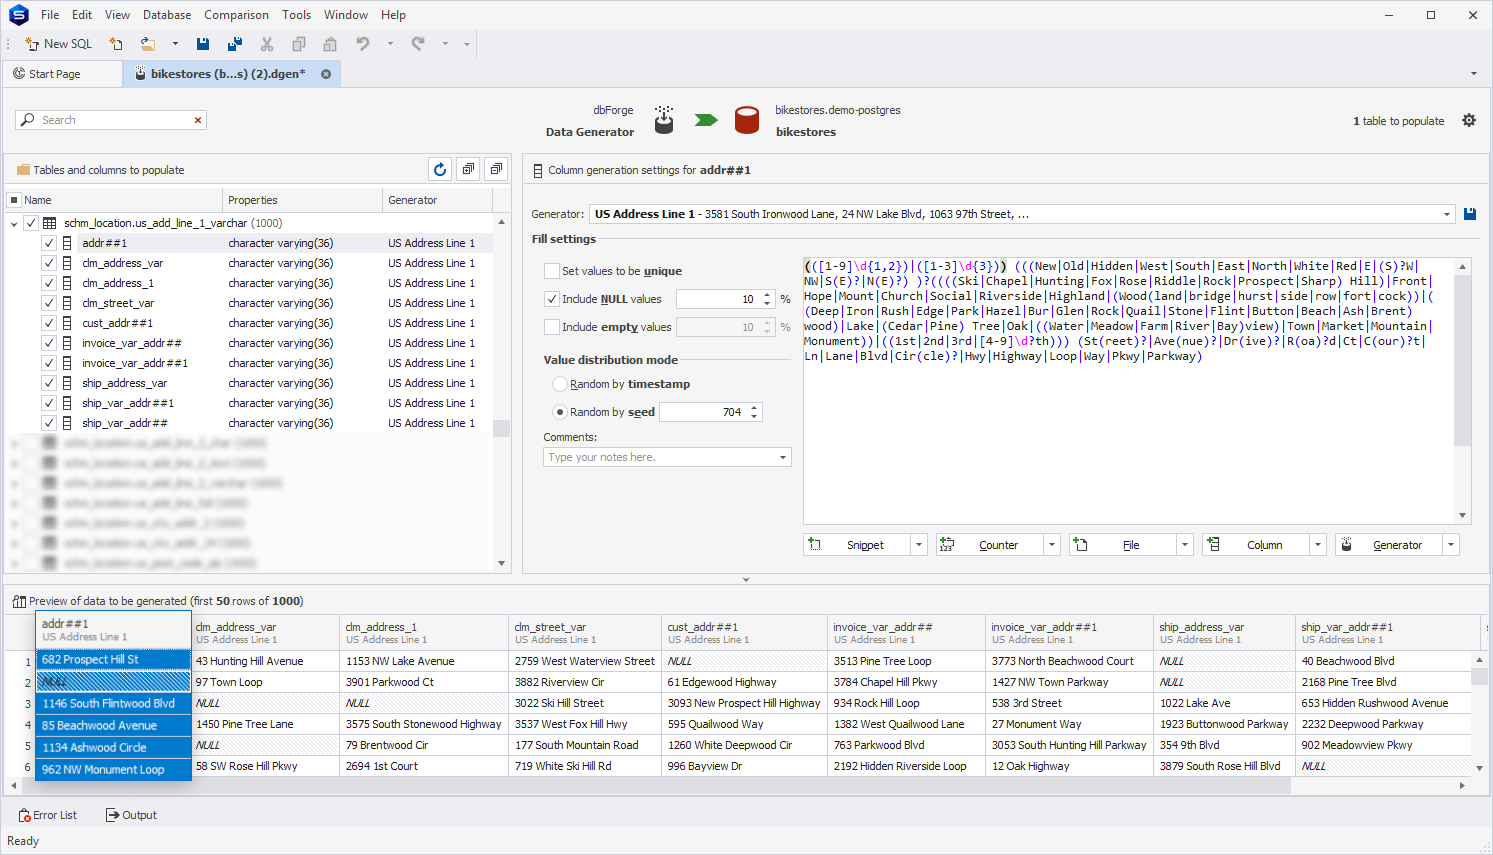This screenshot has height=855, width=1493.
Task: Check Include empty values
Action: tap(551, 327)
